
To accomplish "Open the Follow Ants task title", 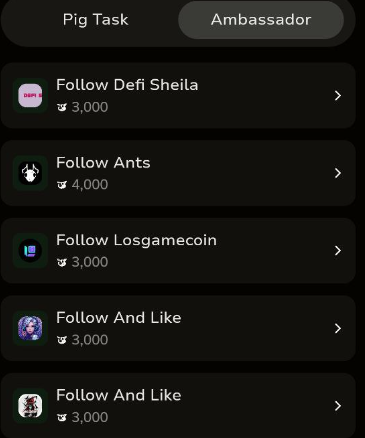I will pyautogui.click(x=103, y=163).
